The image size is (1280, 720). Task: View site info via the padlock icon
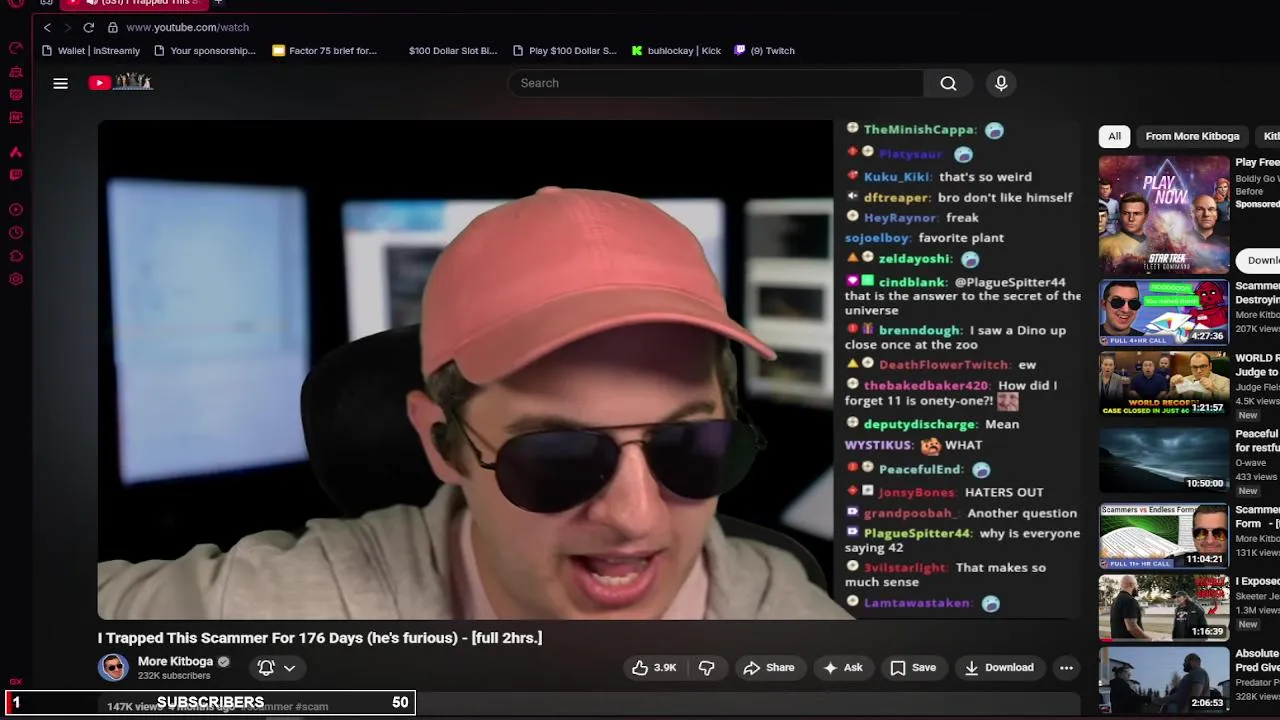pos(113,27)
